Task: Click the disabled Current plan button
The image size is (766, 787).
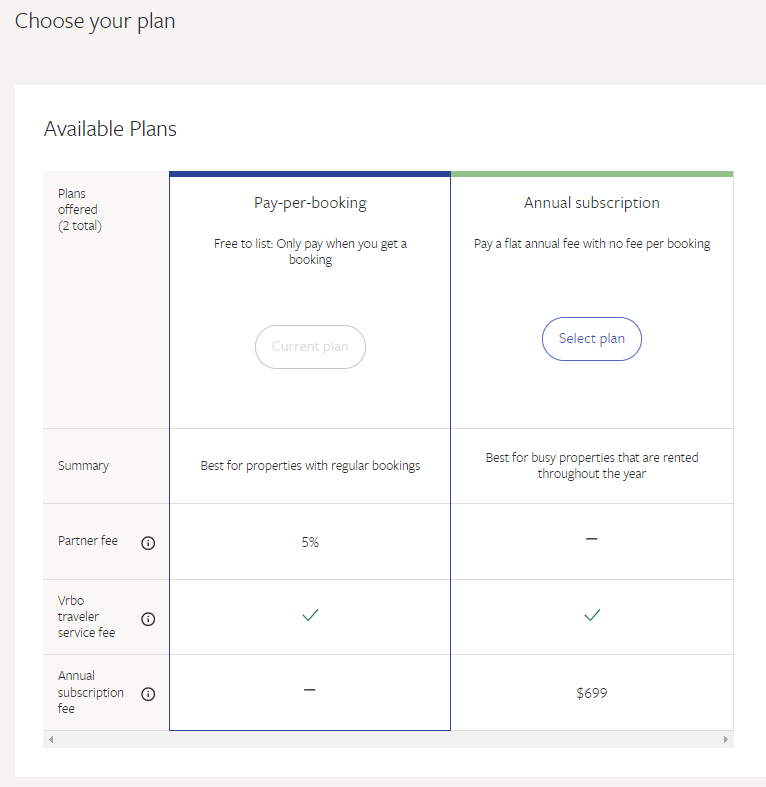Action: 310,347
